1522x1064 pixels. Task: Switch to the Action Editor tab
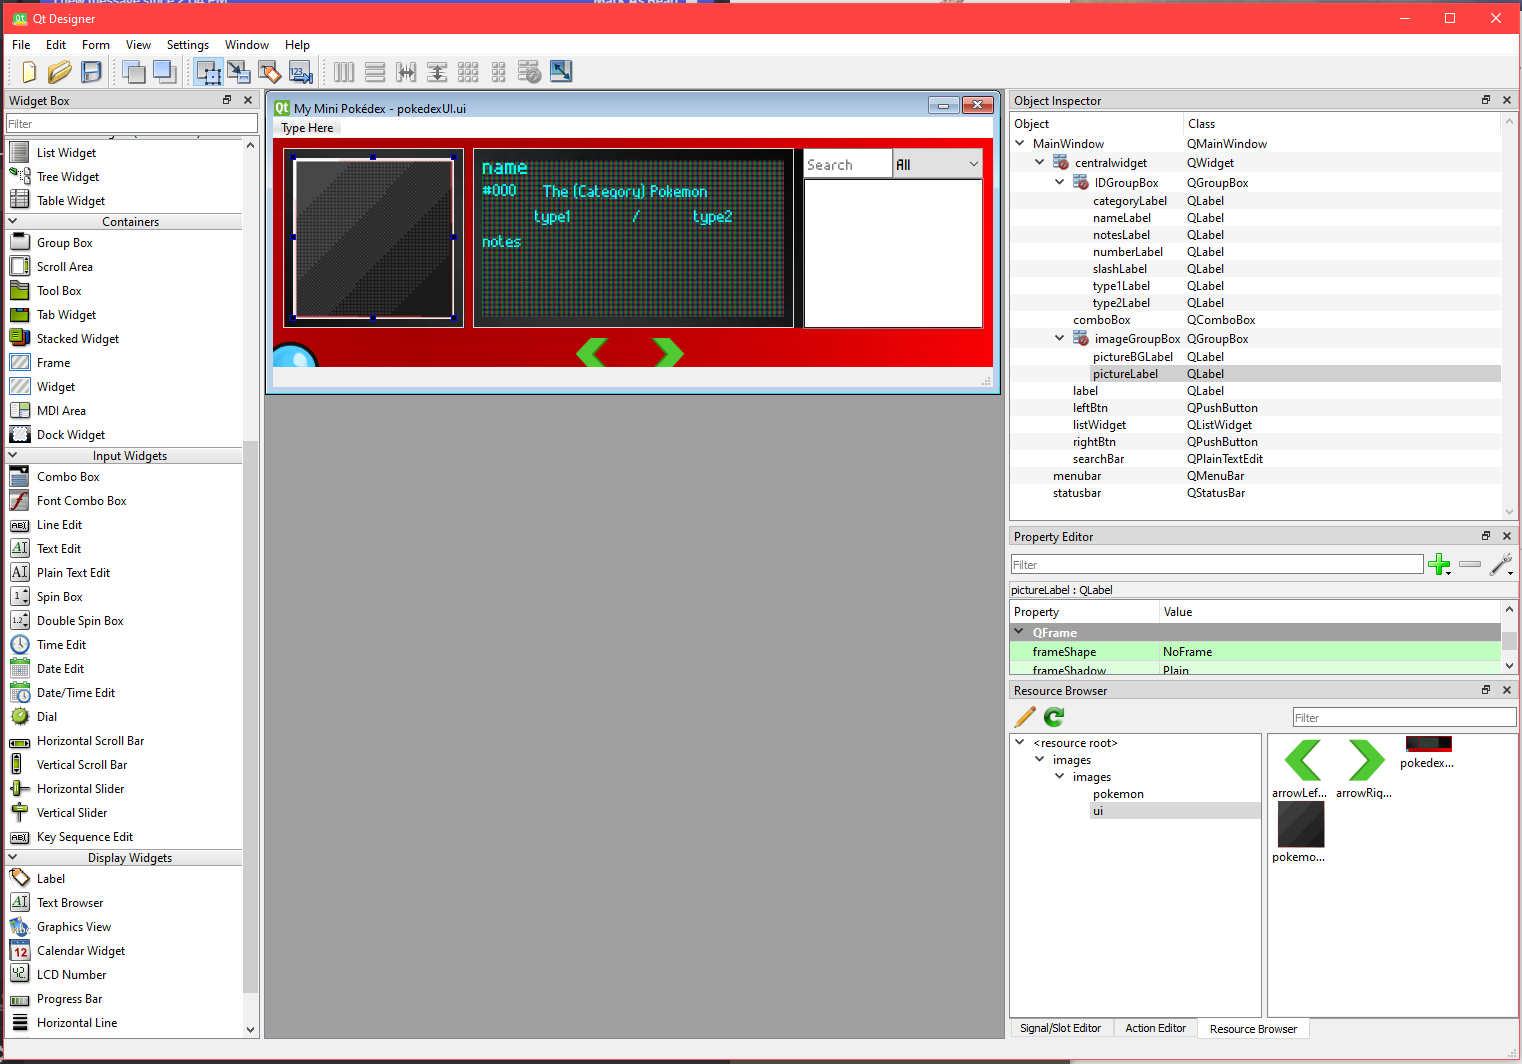pyautogui.click(x=1155, y=1028)
